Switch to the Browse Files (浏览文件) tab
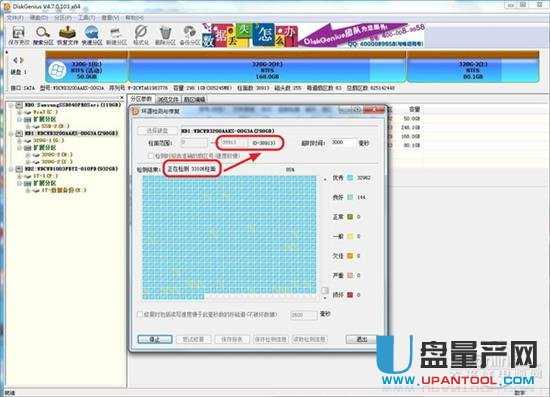Image resolution: width=550 pixels, height=397 pixels. [168, 100]
